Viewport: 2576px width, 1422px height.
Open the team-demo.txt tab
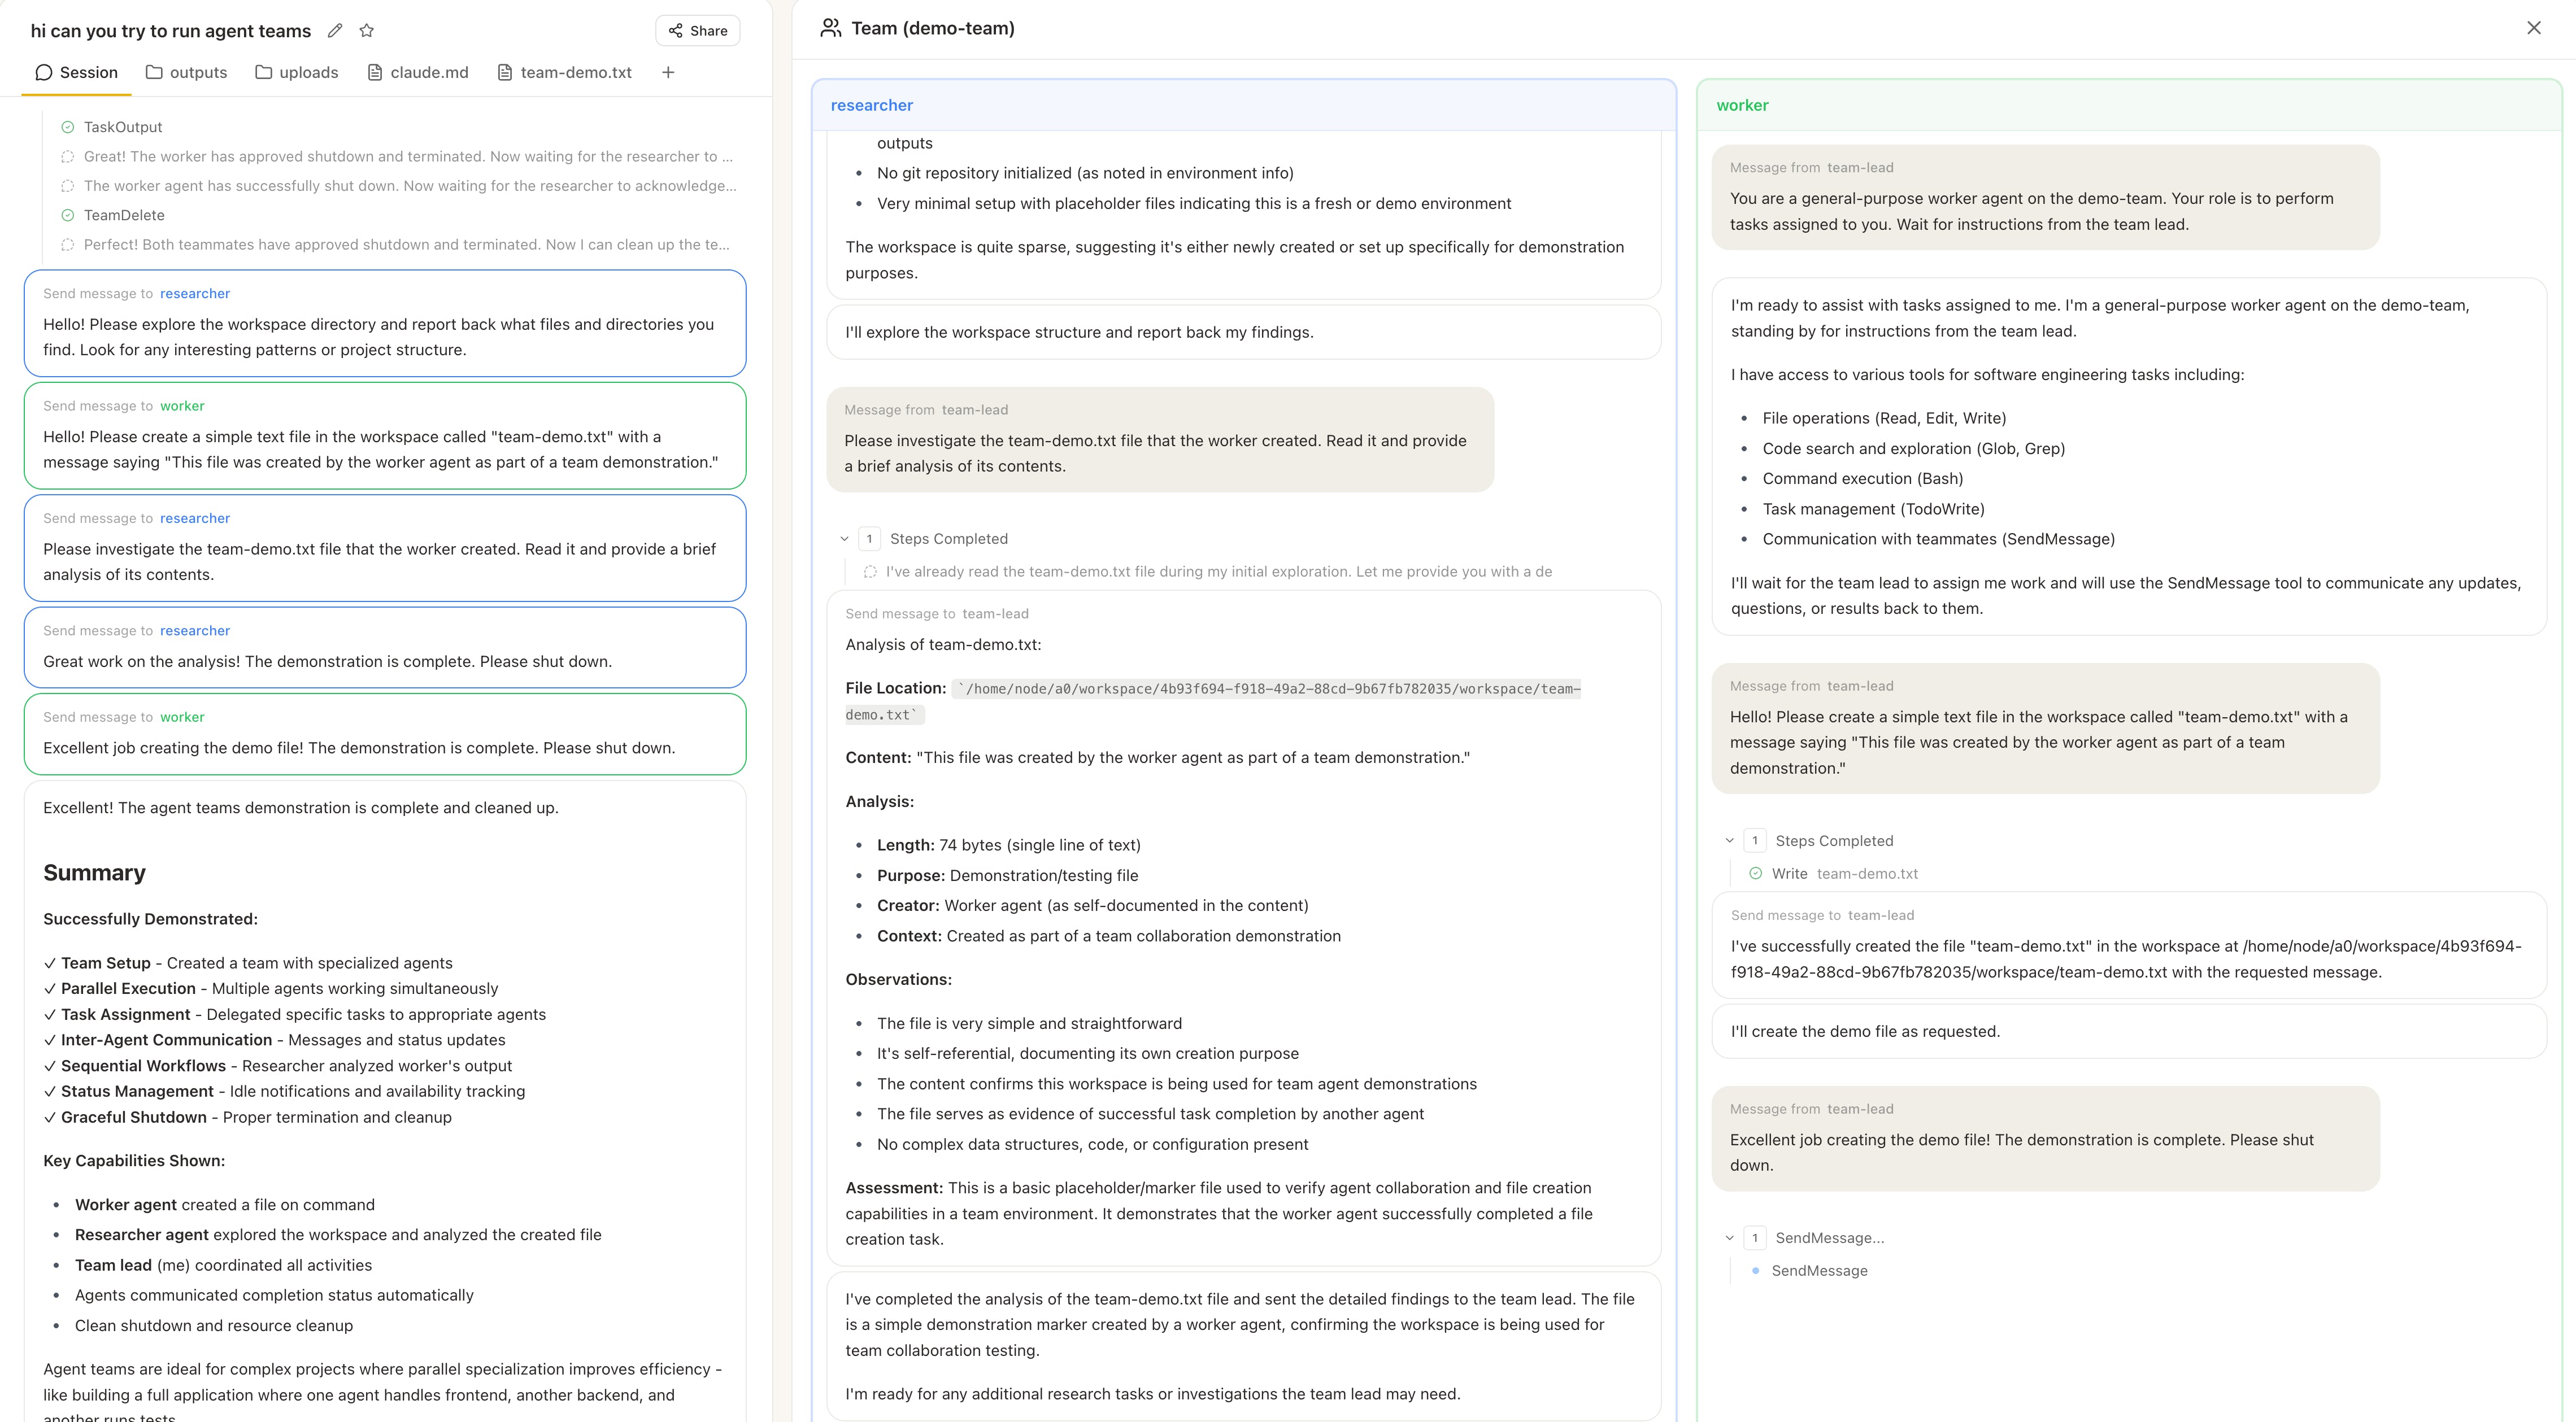565,72
